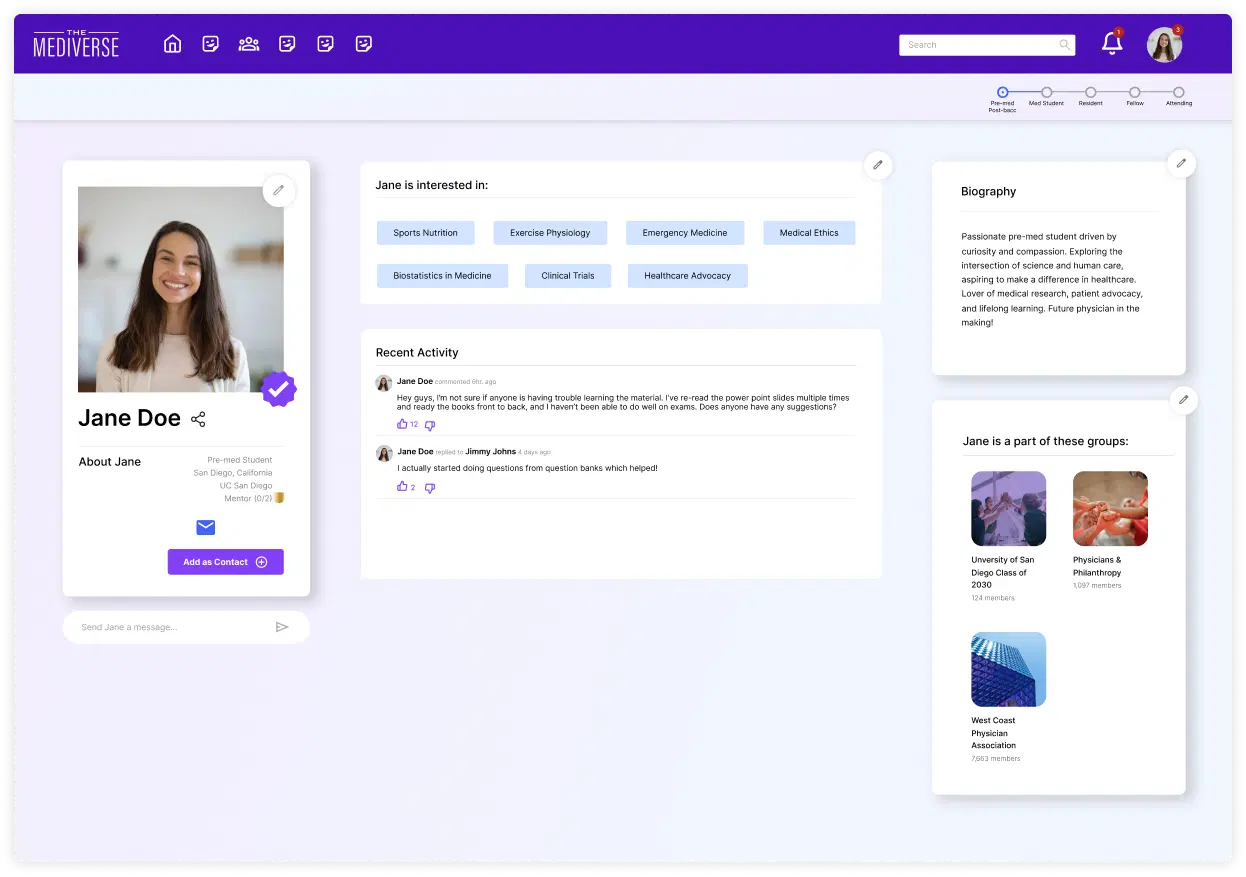Click the 'Biography' heading
The height and width of the screenshot is (877, 1246).
(988, 191)
